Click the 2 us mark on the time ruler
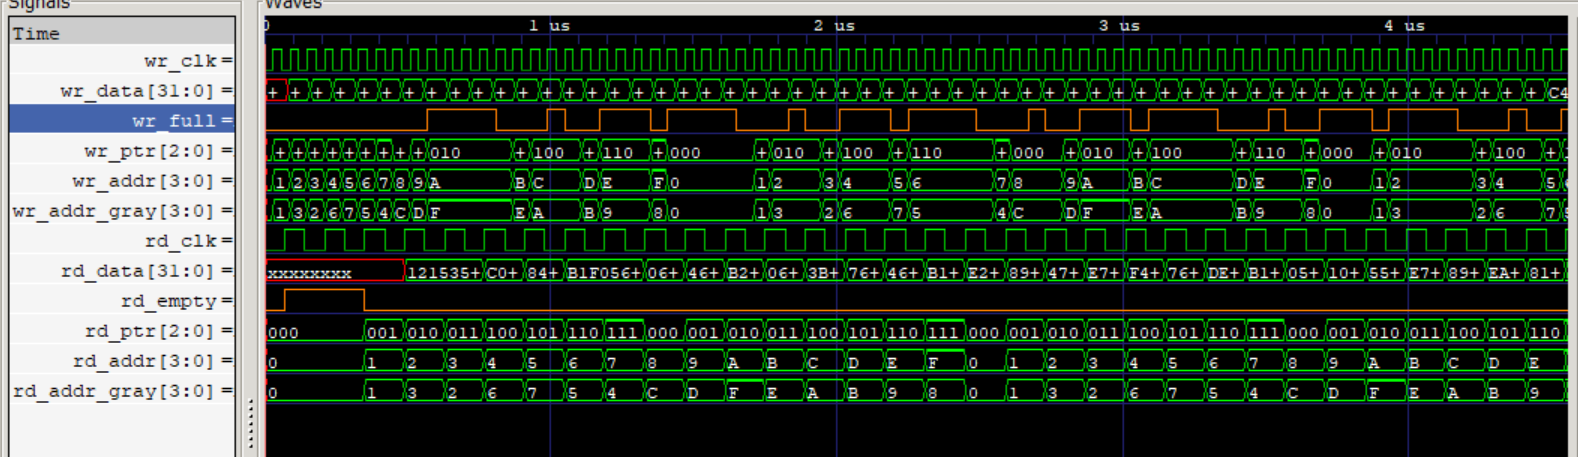The image size is (1578, 457). pos(834,26)
